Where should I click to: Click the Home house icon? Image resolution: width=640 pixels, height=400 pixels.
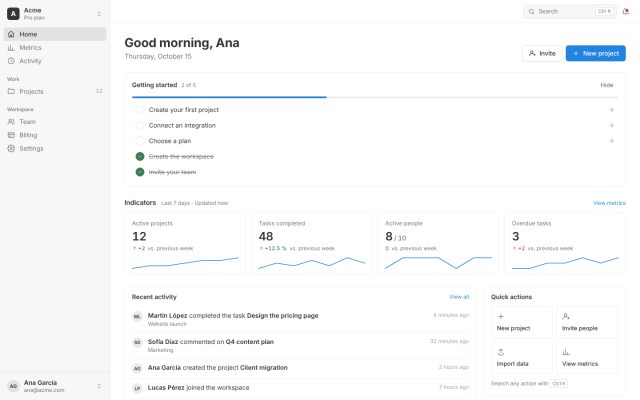click(11, 34)
